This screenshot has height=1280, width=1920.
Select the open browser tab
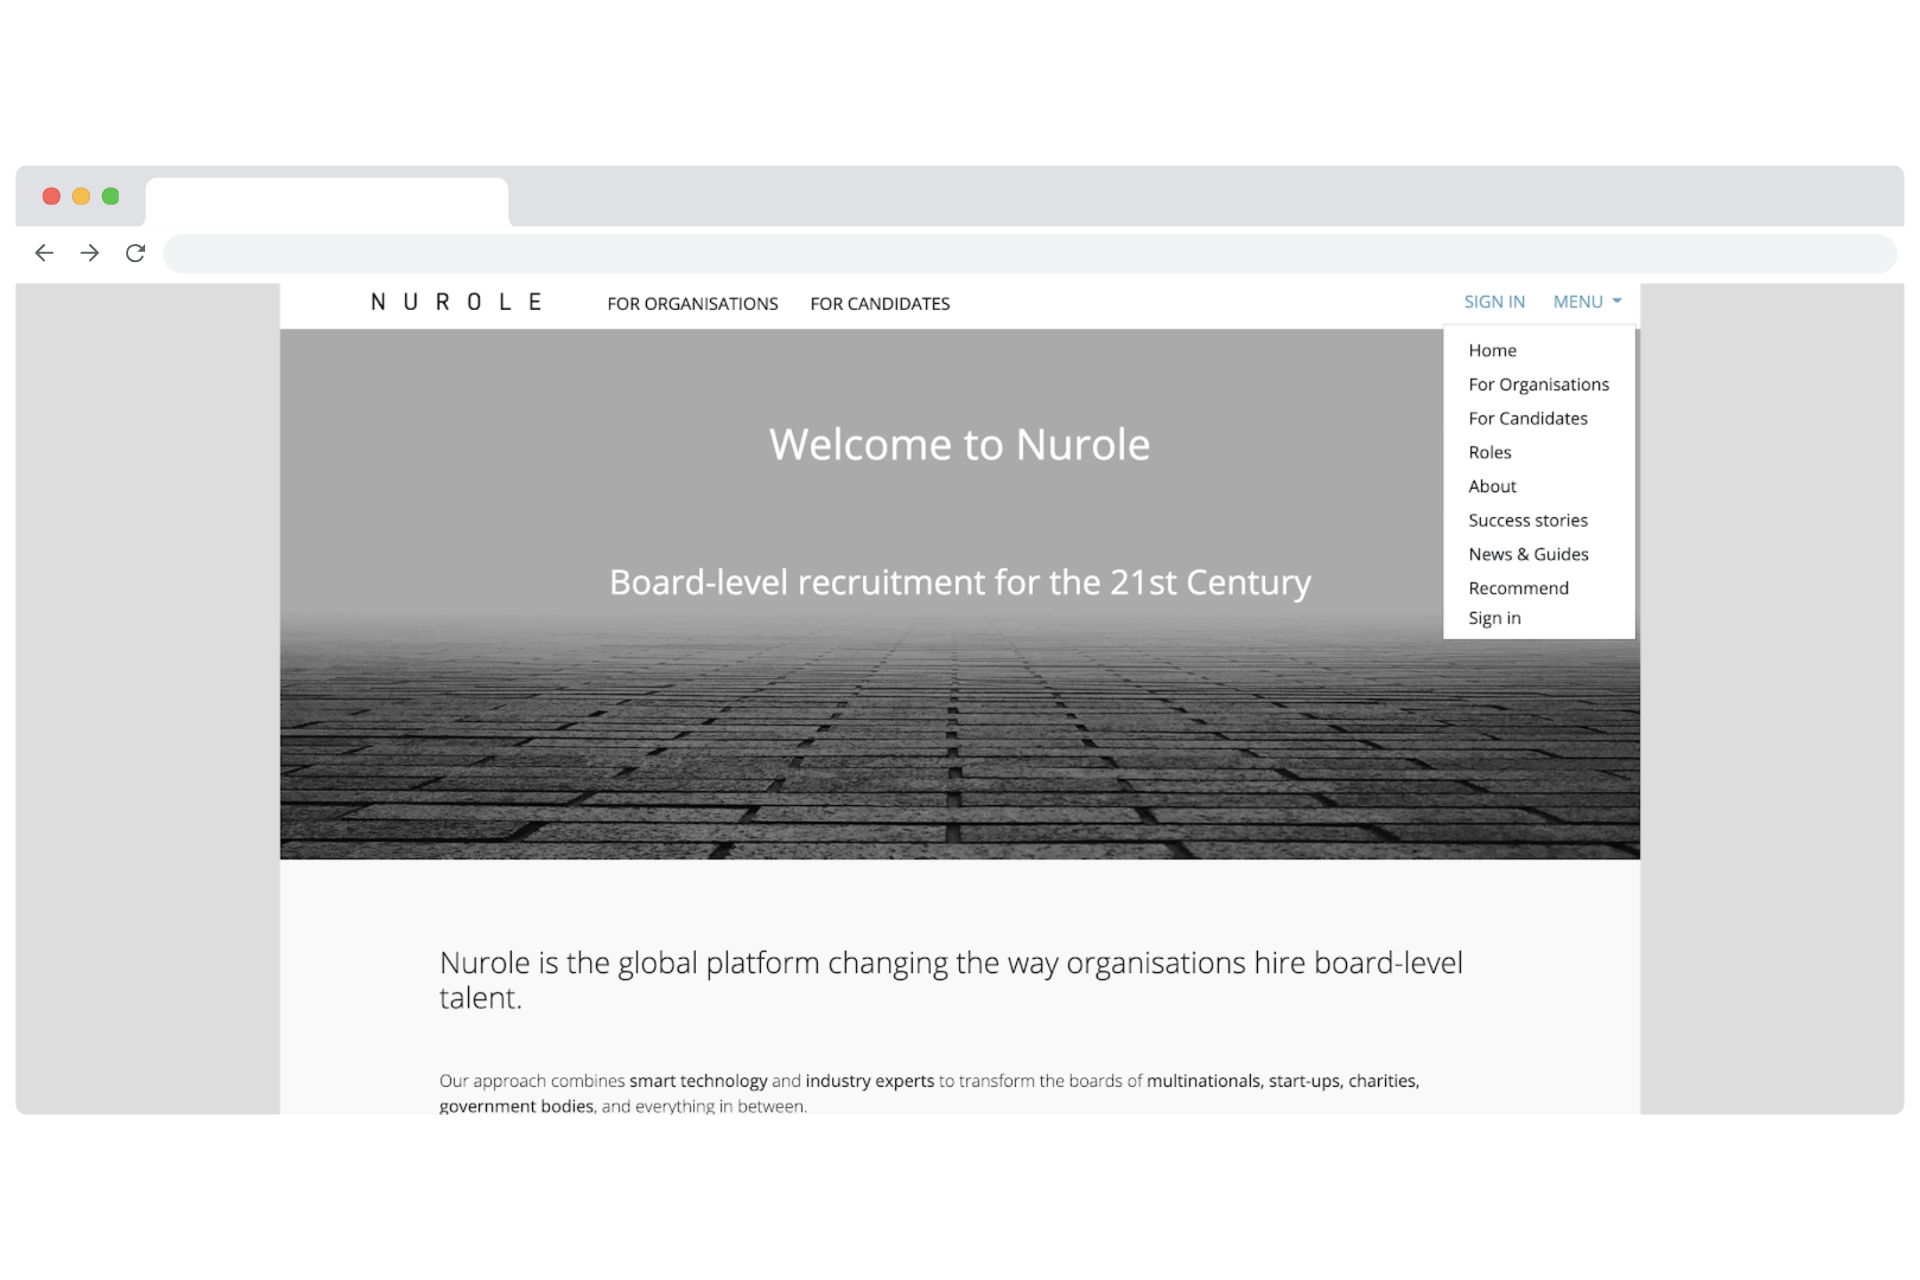coord(326,203)
